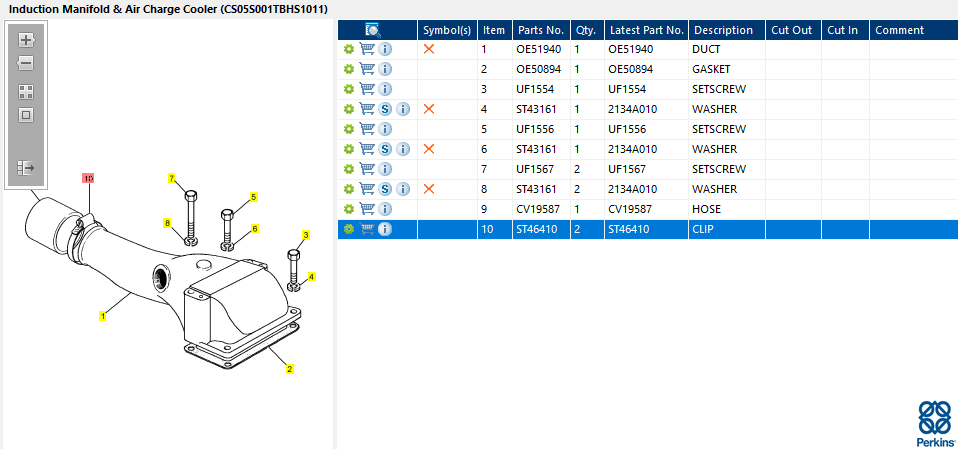Add GASKET OE50894 to cart
958x449 pixels.
point(367,69)
